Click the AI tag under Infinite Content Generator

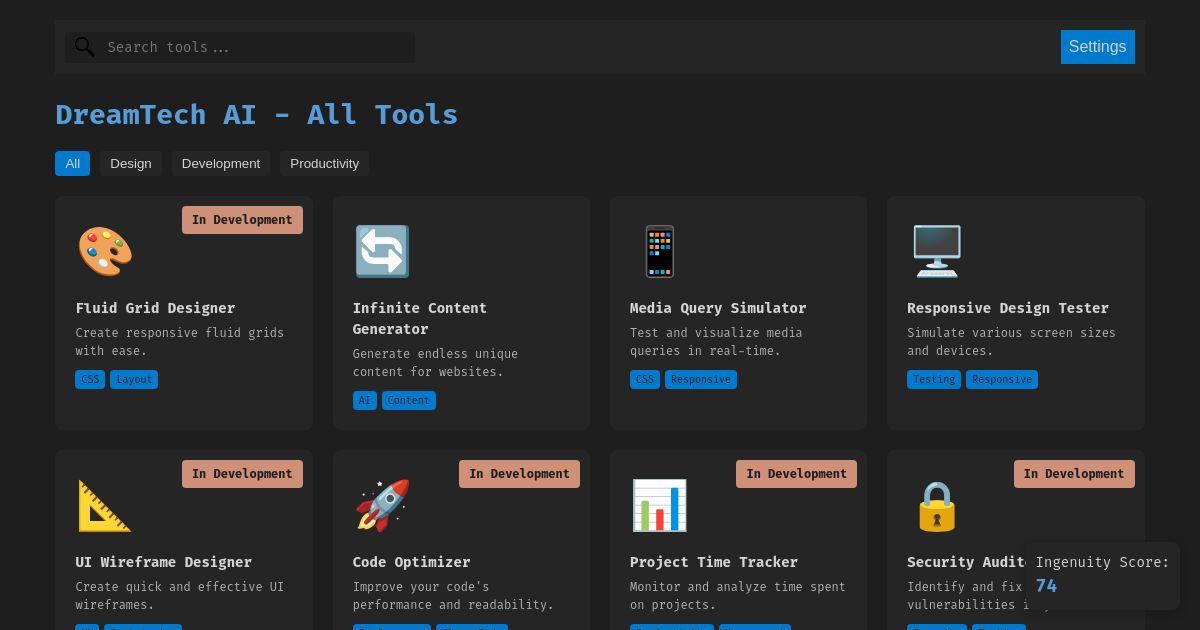click(365, 400)
